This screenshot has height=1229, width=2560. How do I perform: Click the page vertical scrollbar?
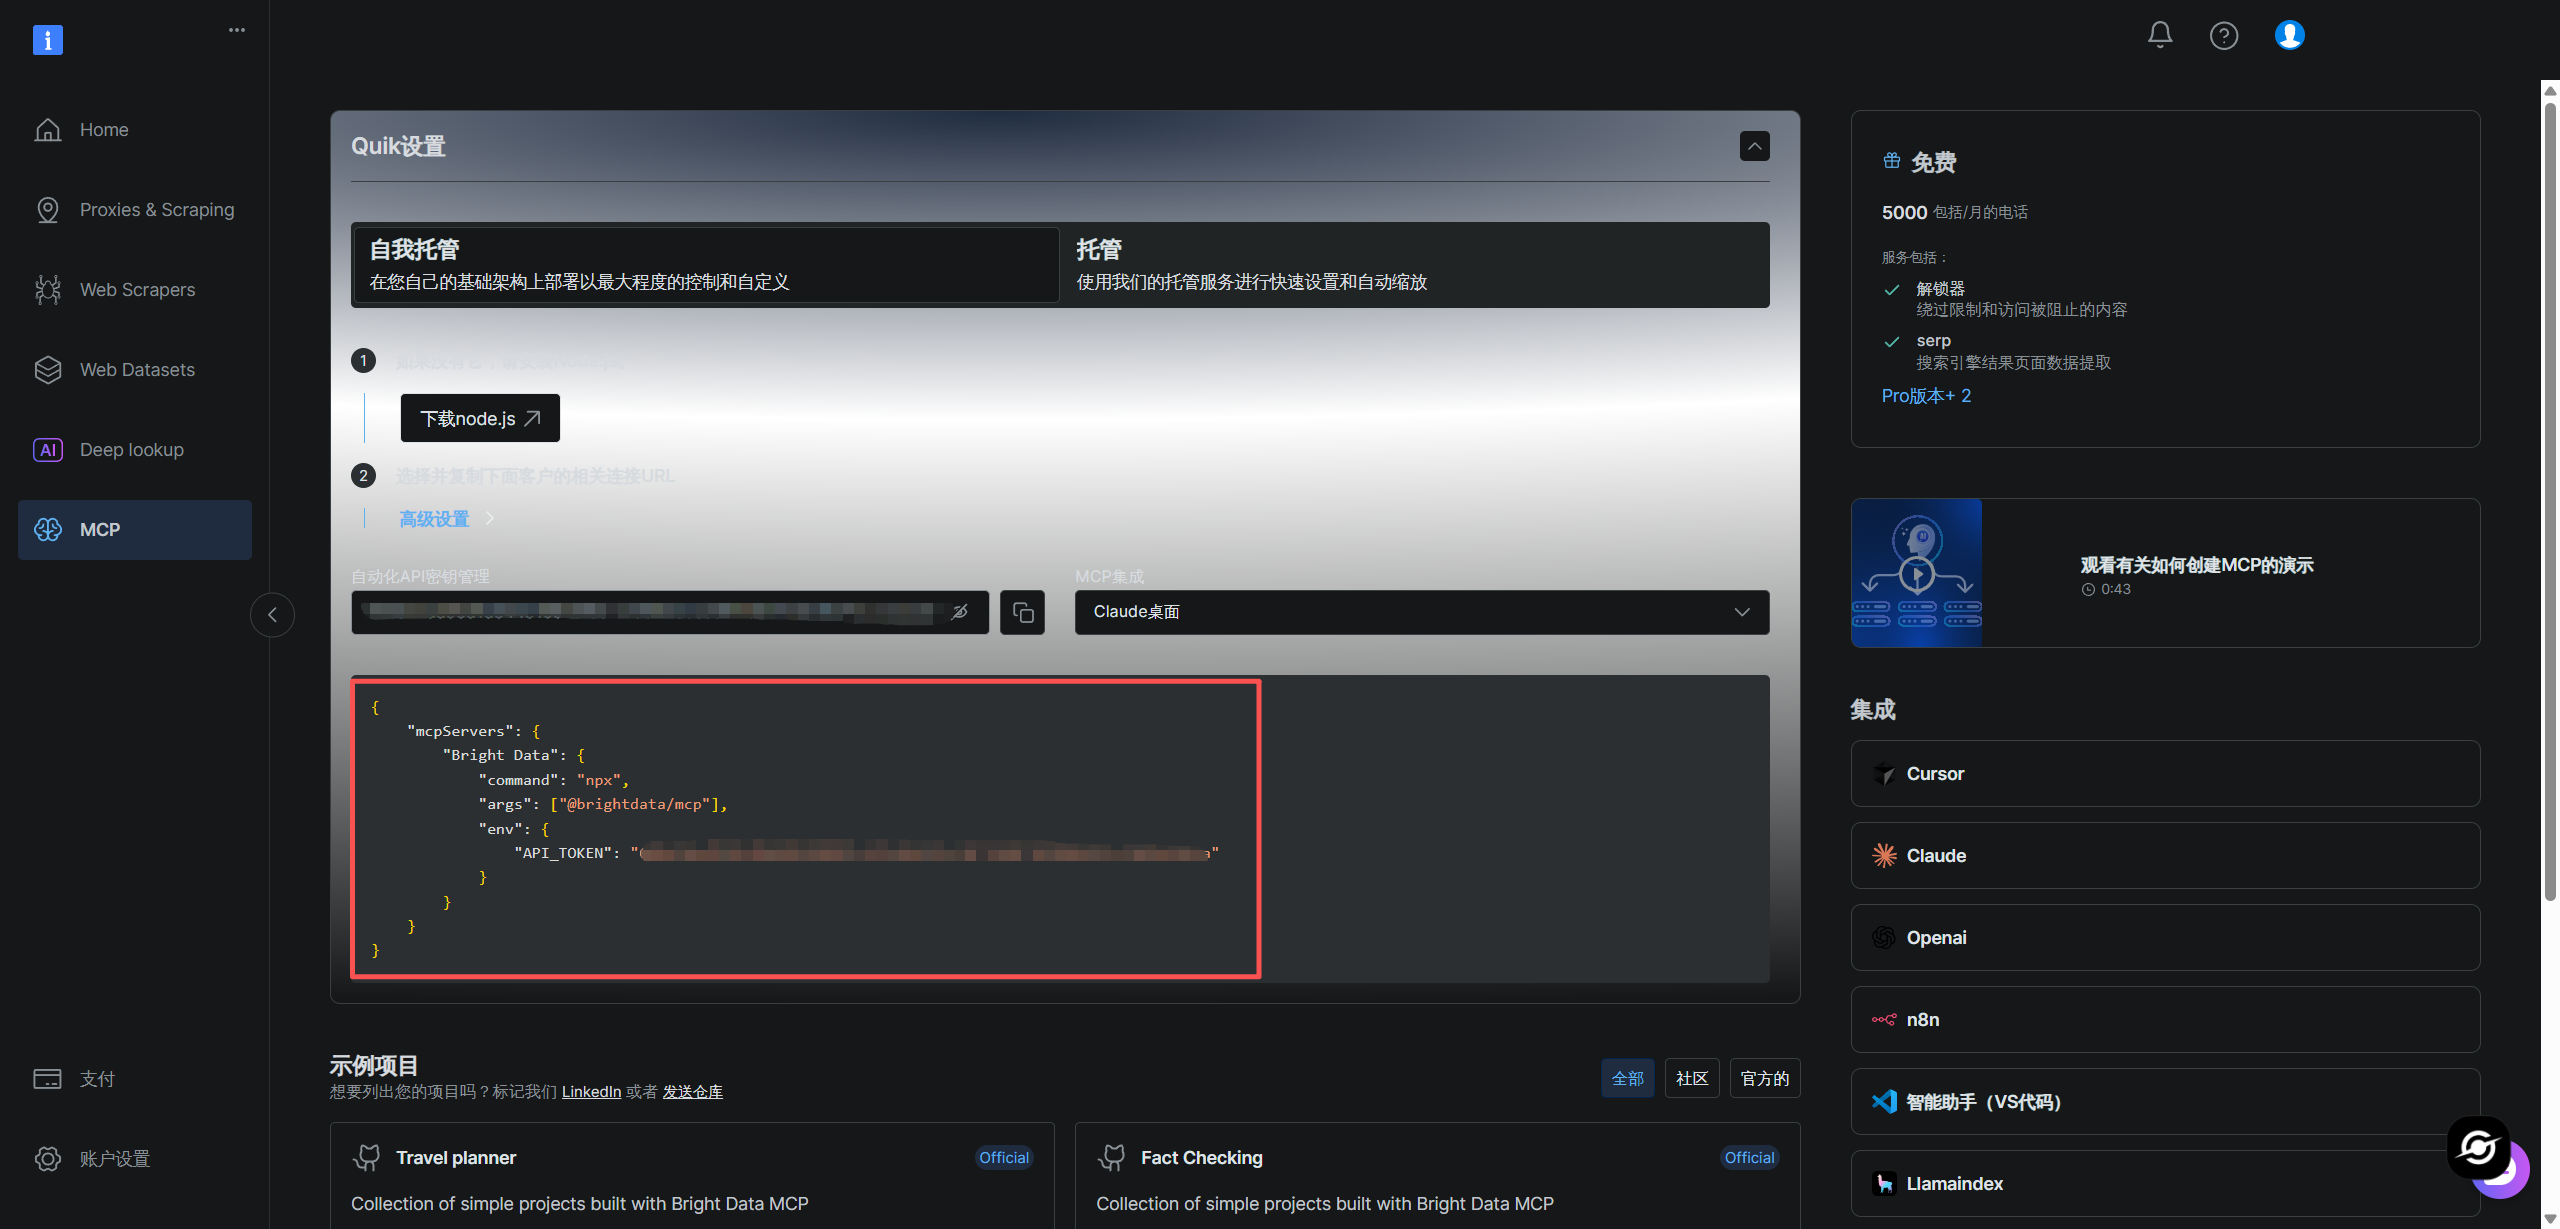(2551, 500)
